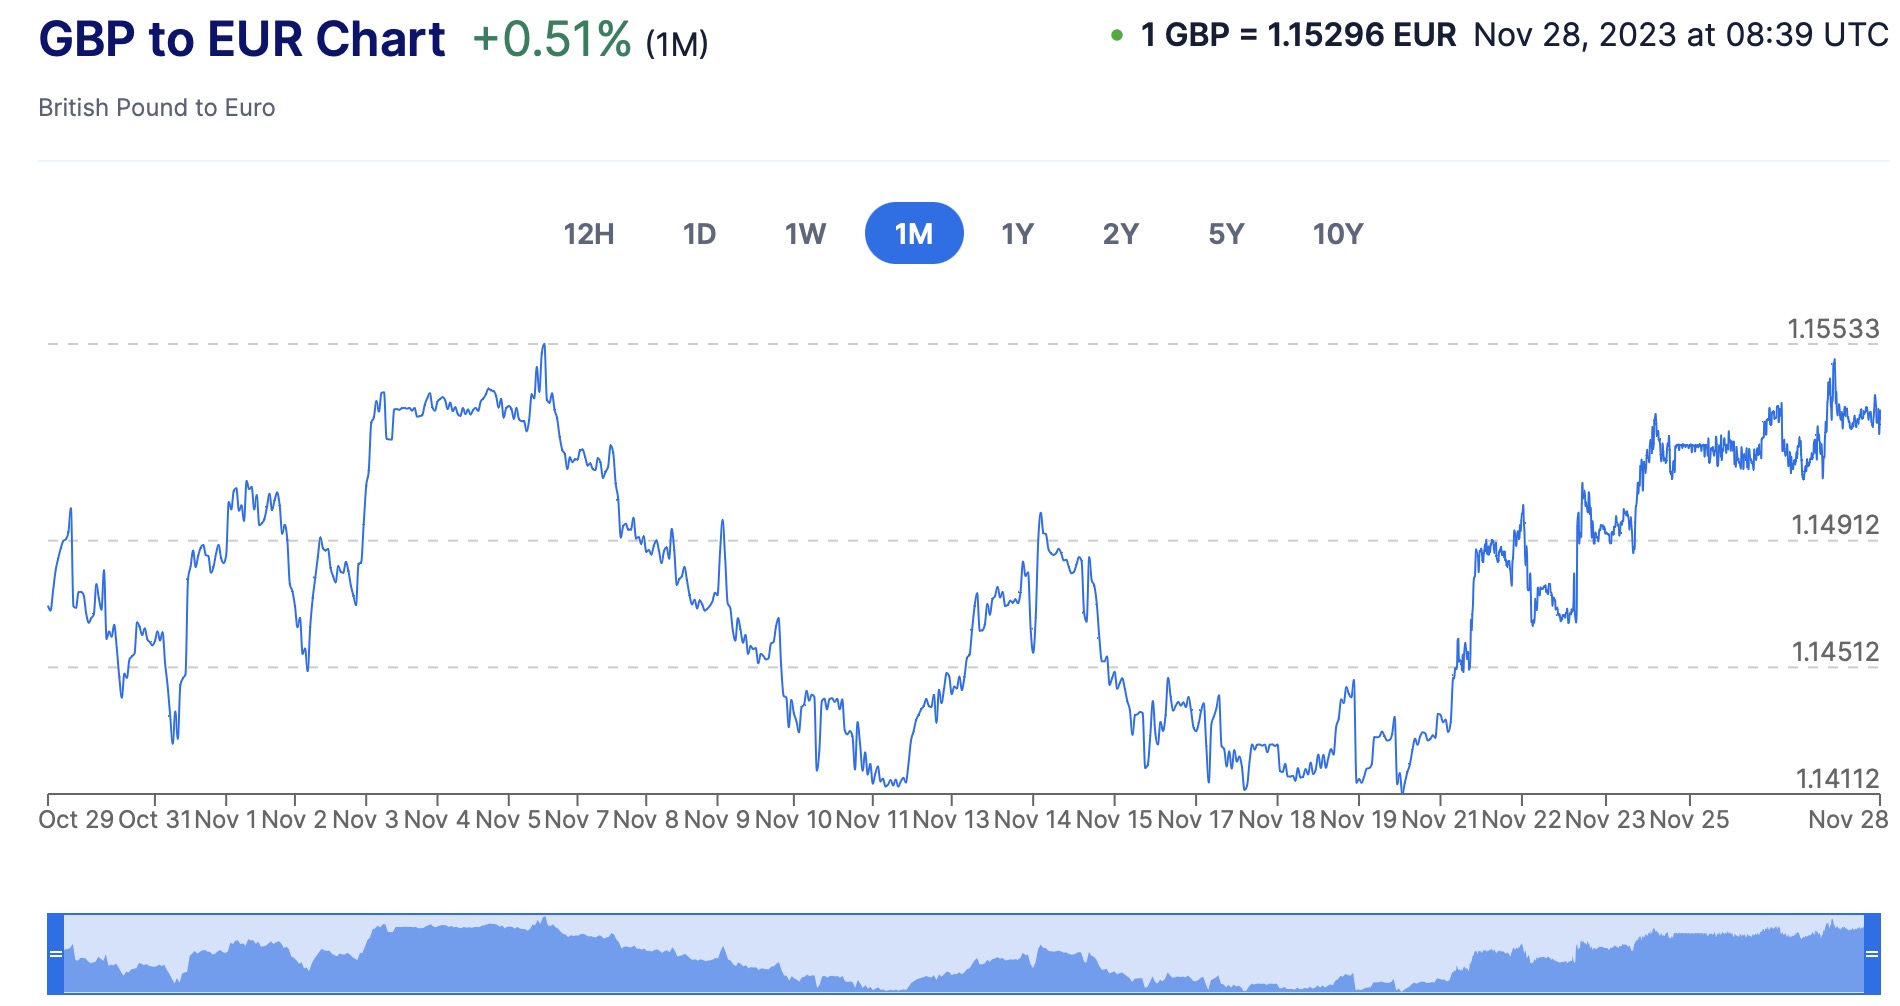Click the Nov 28 x-axis date label
Viewport: 1900px width, 1006px height.
(x=1847, y=820)
